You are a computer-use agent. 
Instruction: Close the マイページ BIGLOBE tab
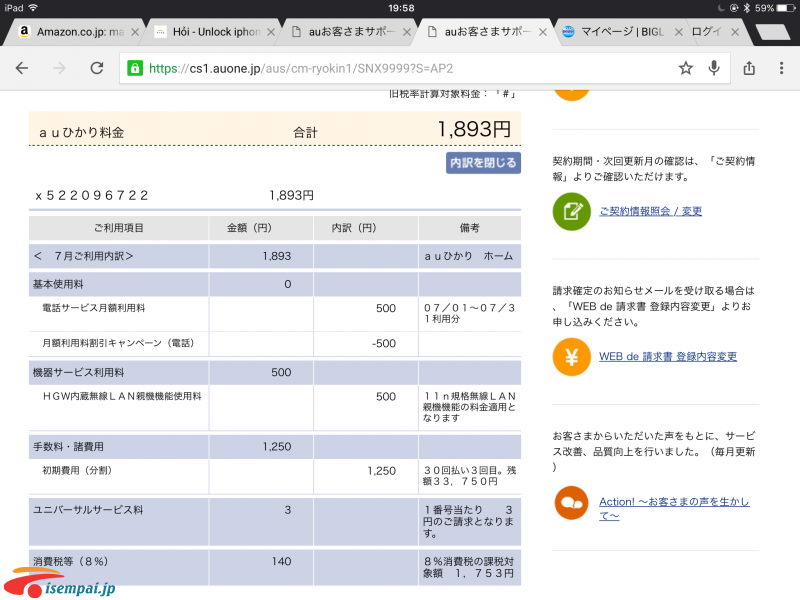(679, 32)
